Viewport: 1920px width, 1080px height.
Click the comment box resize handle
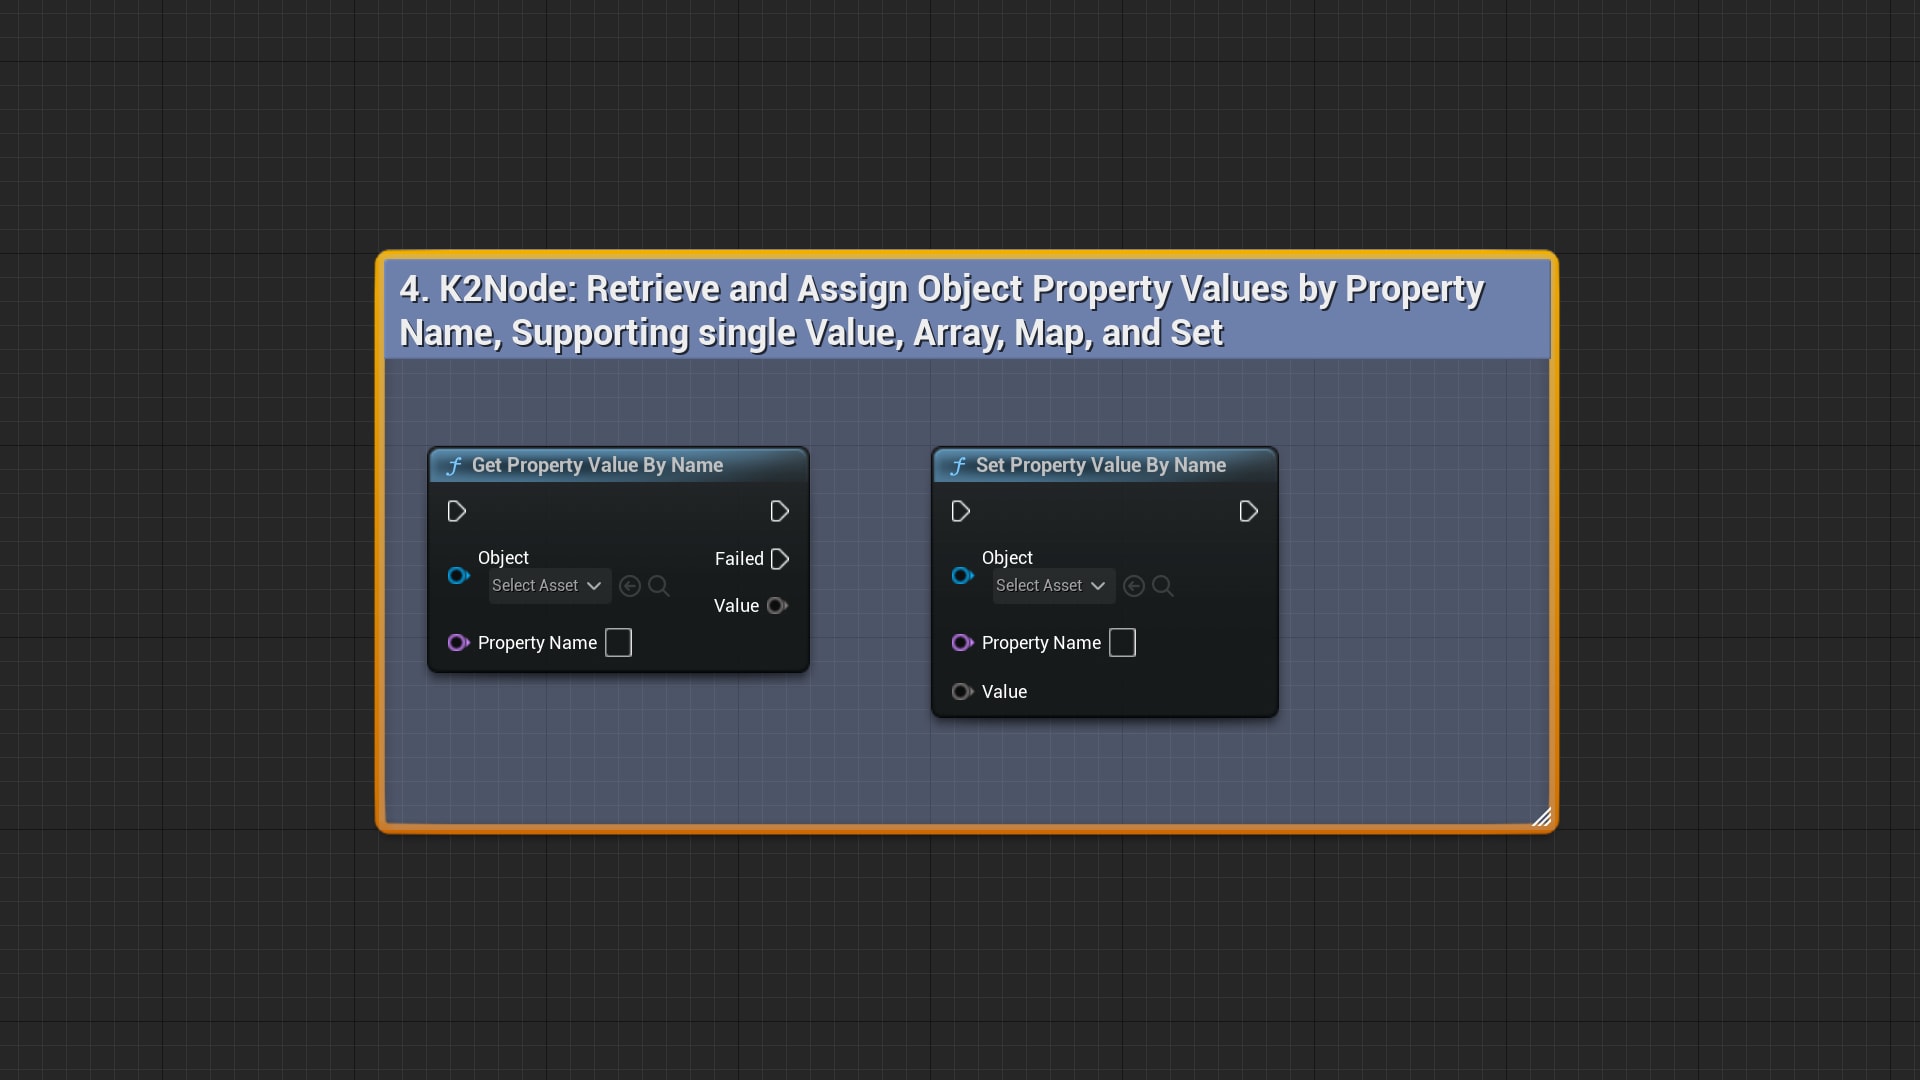tap(1543, 817)
